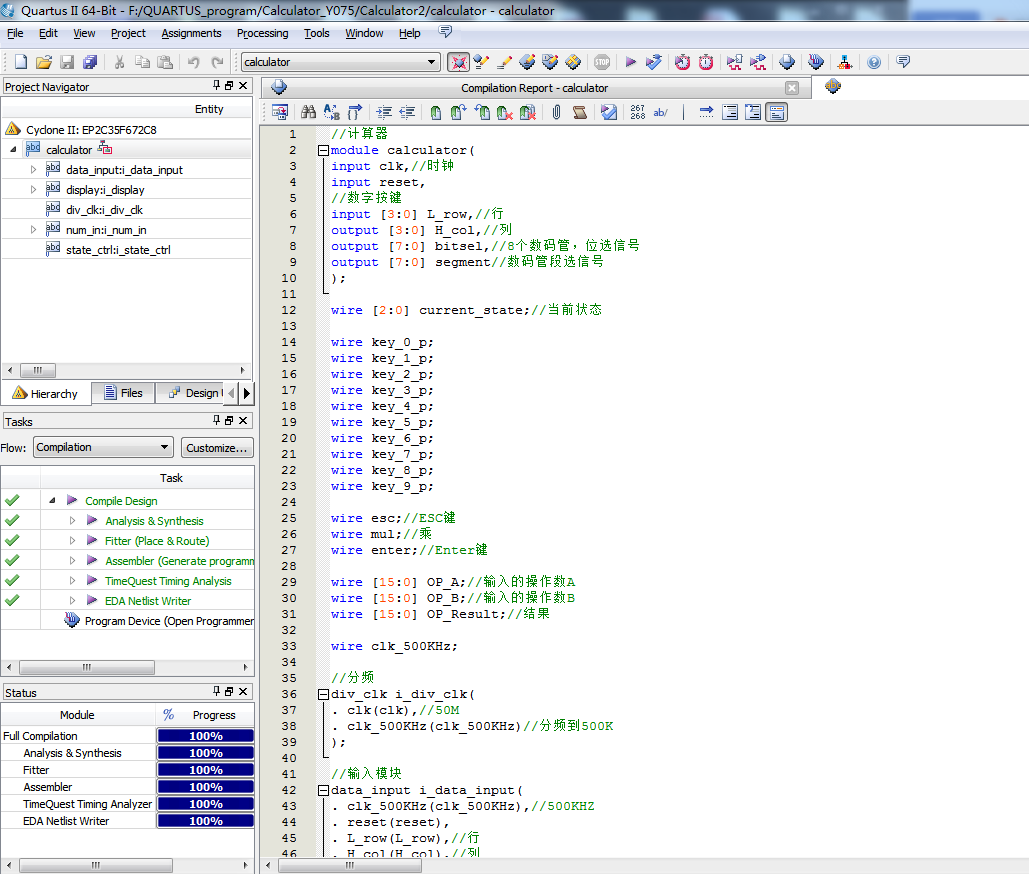Open the Assignments menu
Image resolution: width=1029 pixels, height=874 pixels.
(191, 33)
